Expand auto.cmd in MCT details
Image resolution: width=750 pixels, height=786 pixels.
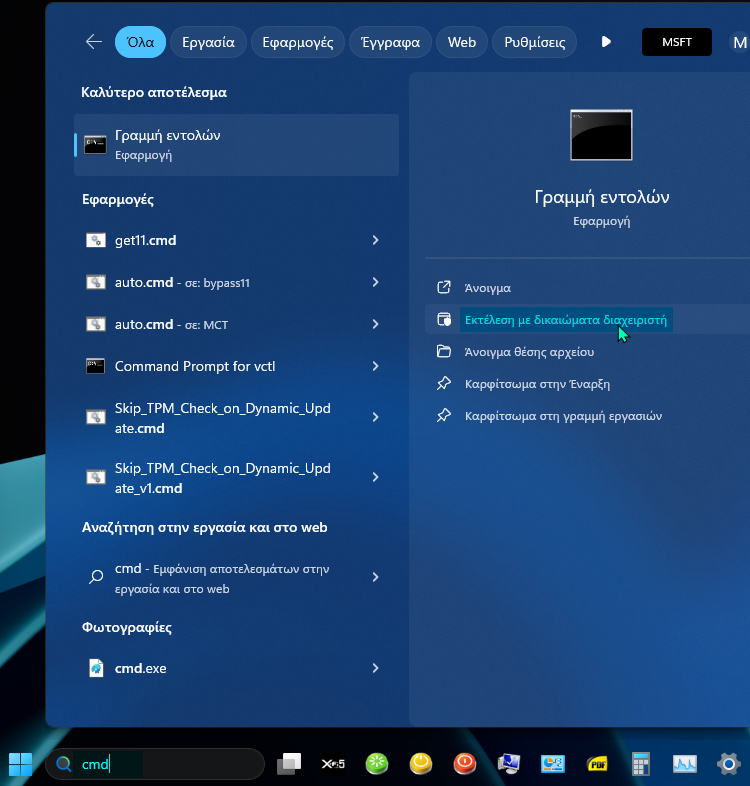376,324
